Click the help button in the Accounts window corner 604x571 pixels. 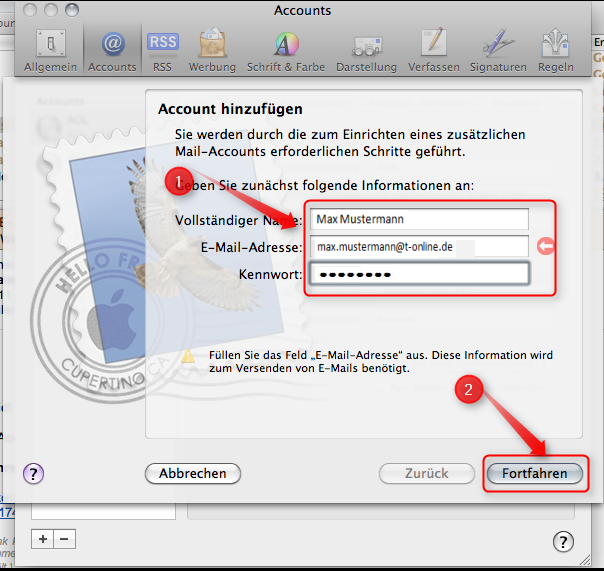pos(563,542)
